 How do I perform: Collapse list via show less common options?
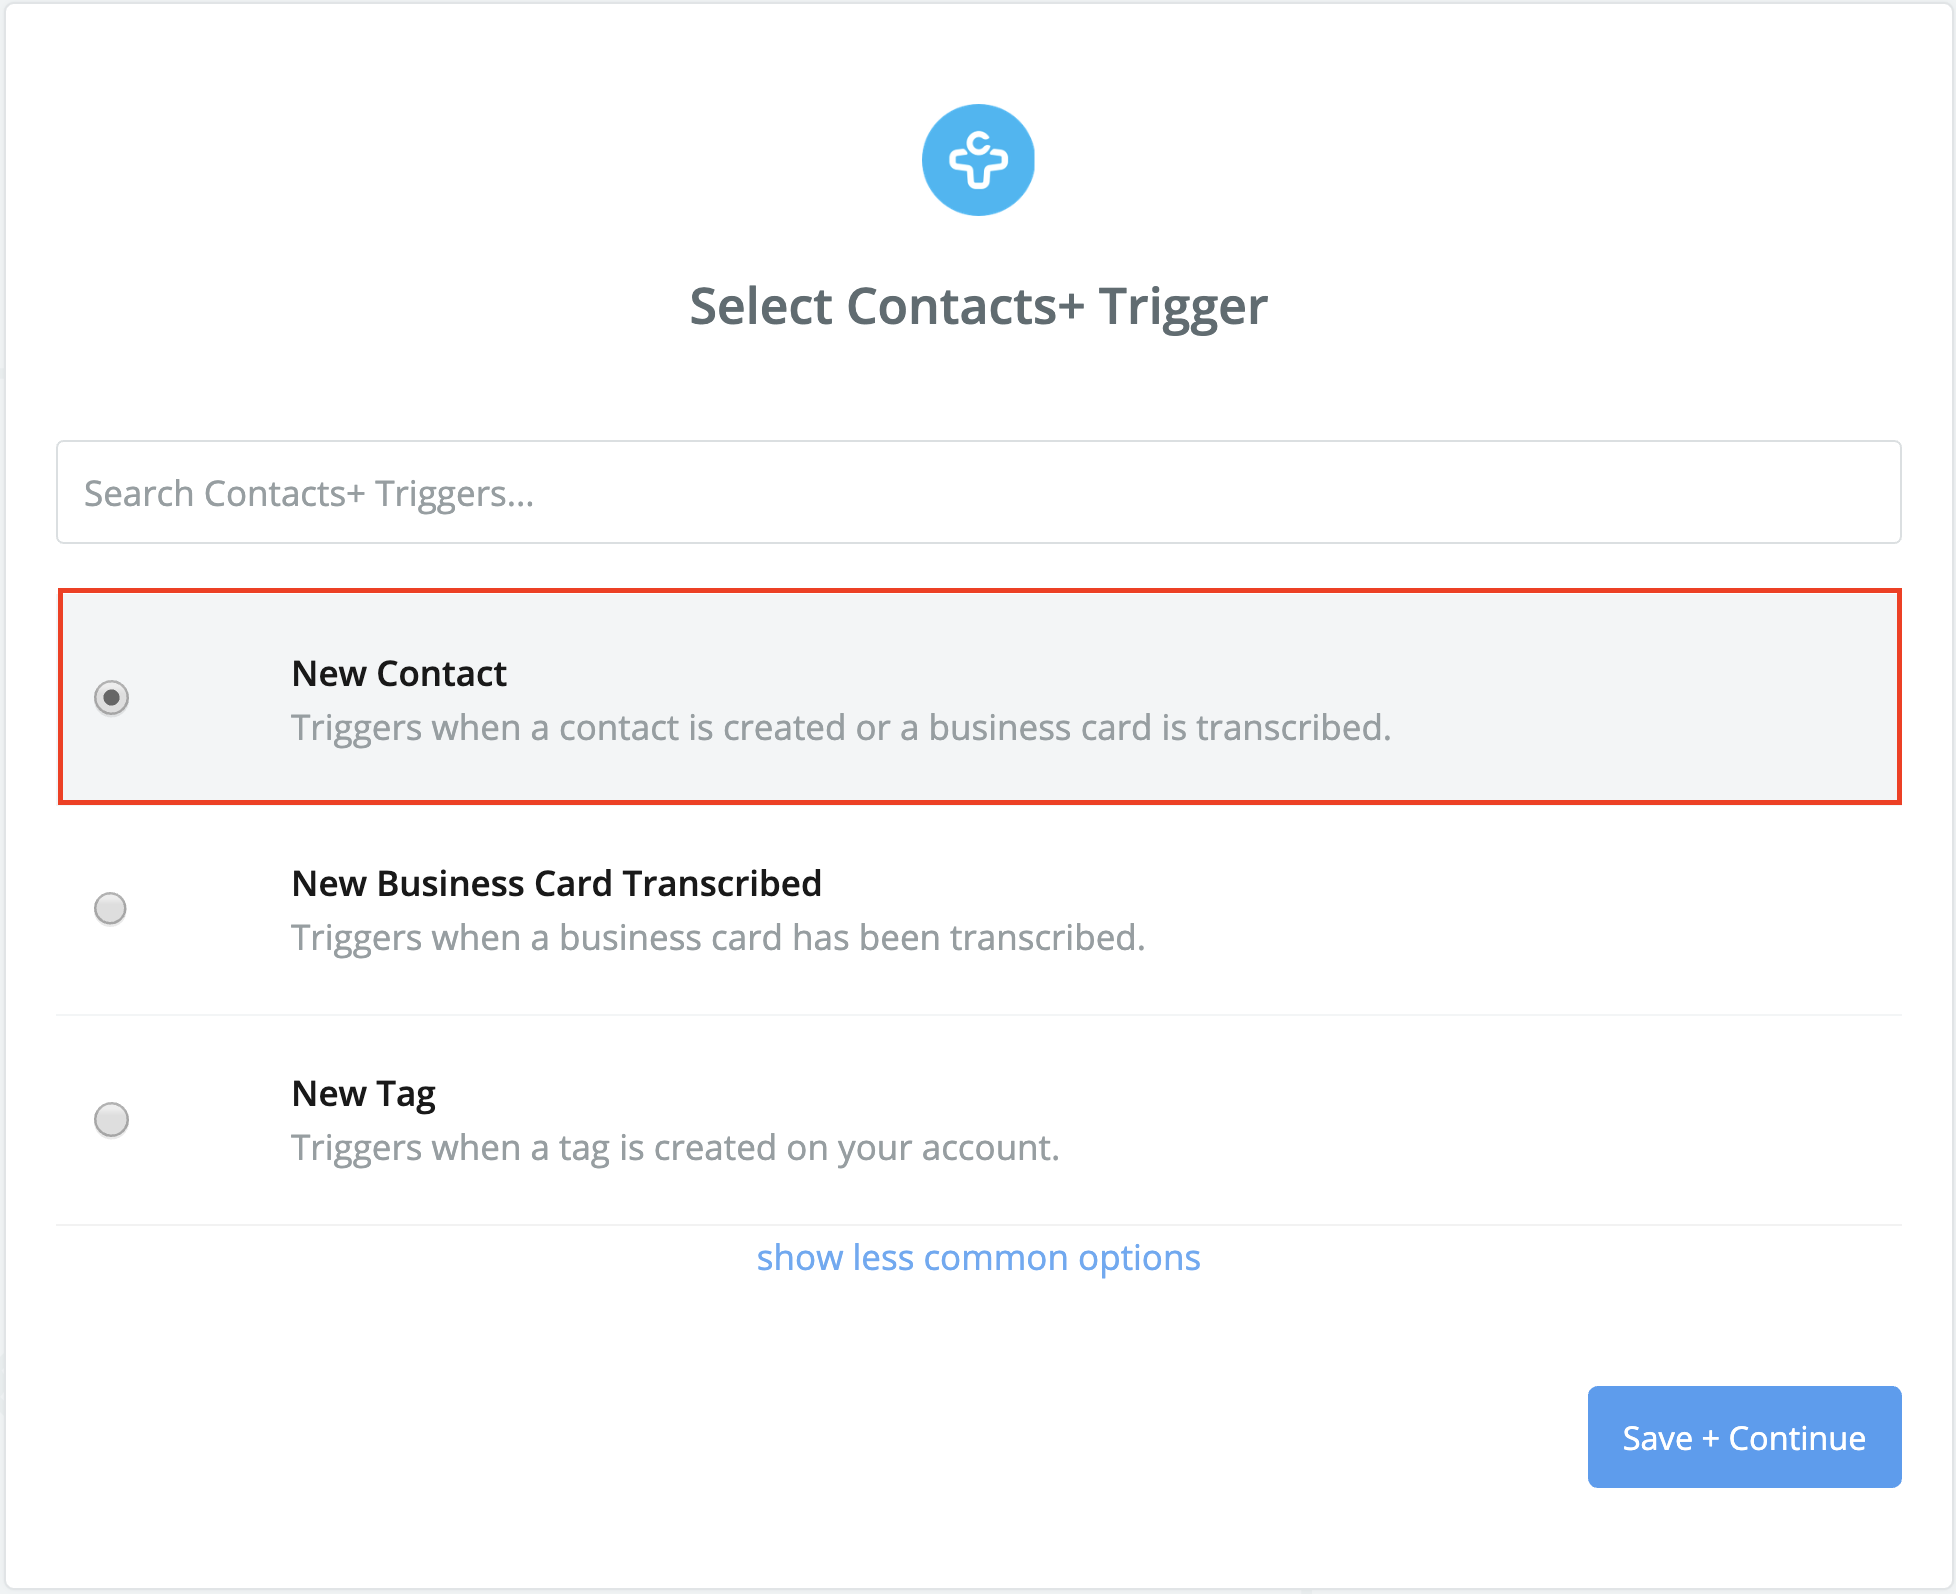(978, 1257)
